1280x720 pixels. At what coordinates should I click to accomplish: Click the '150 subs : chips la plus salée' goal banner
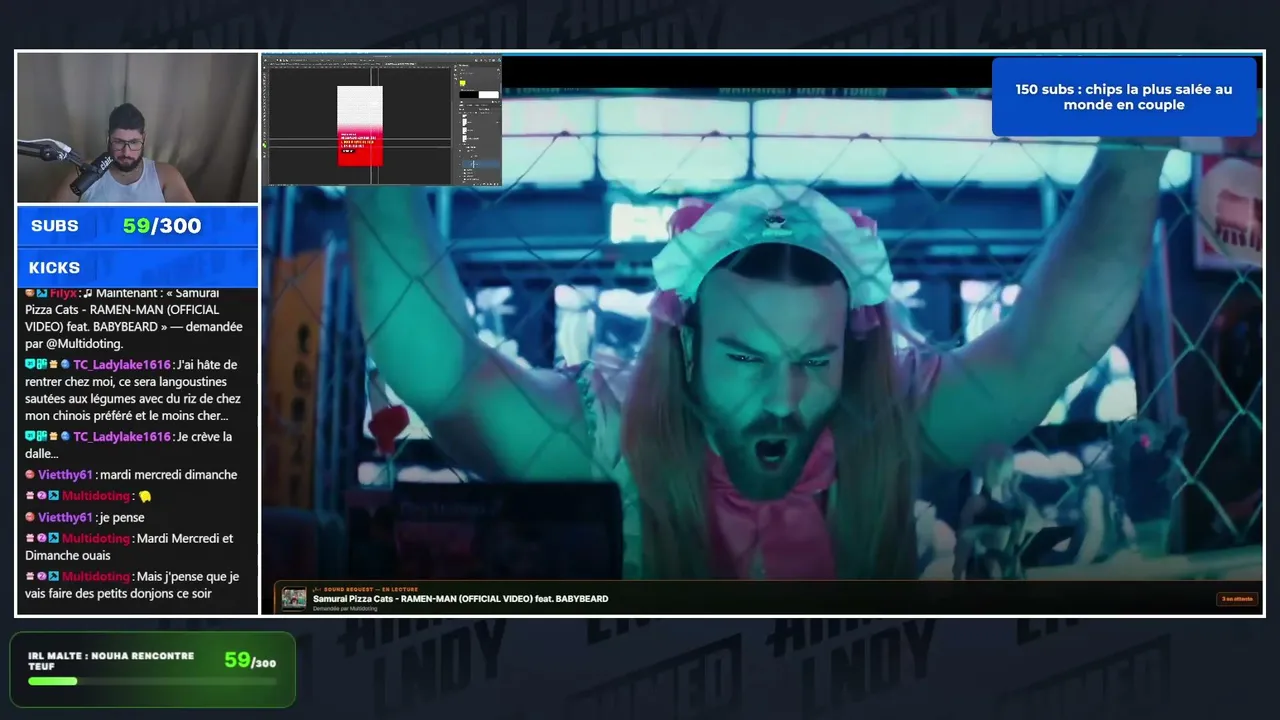tap(1124, 97)
